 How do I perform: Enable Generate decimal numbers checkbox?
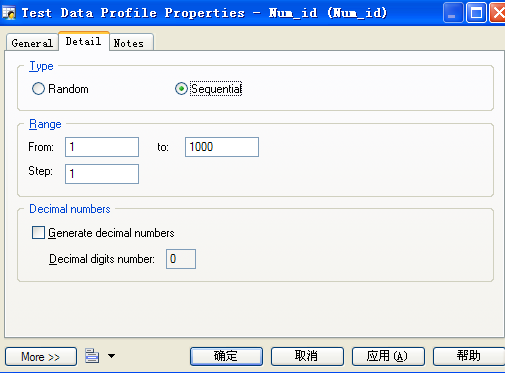coord(38,233)
